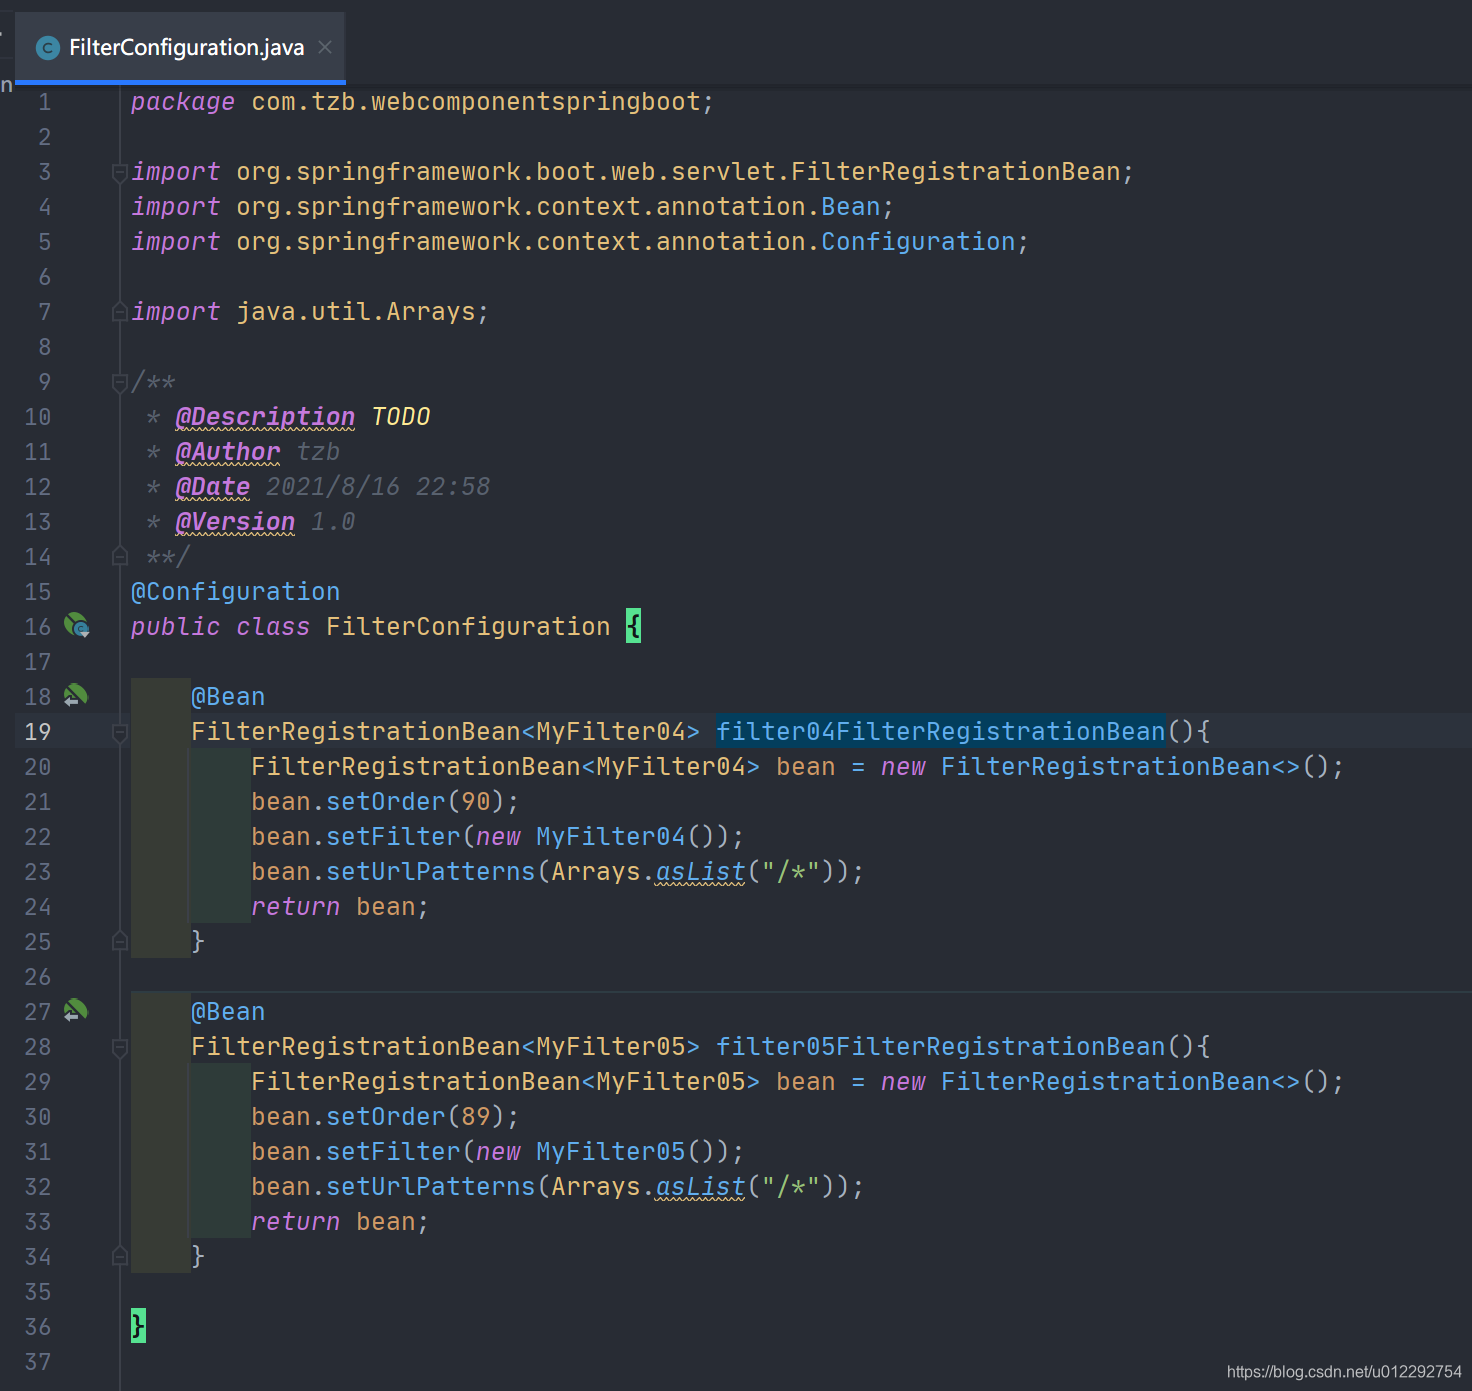Click new FilterRegistrationBean<>() on line 20

coord(1106,767)
